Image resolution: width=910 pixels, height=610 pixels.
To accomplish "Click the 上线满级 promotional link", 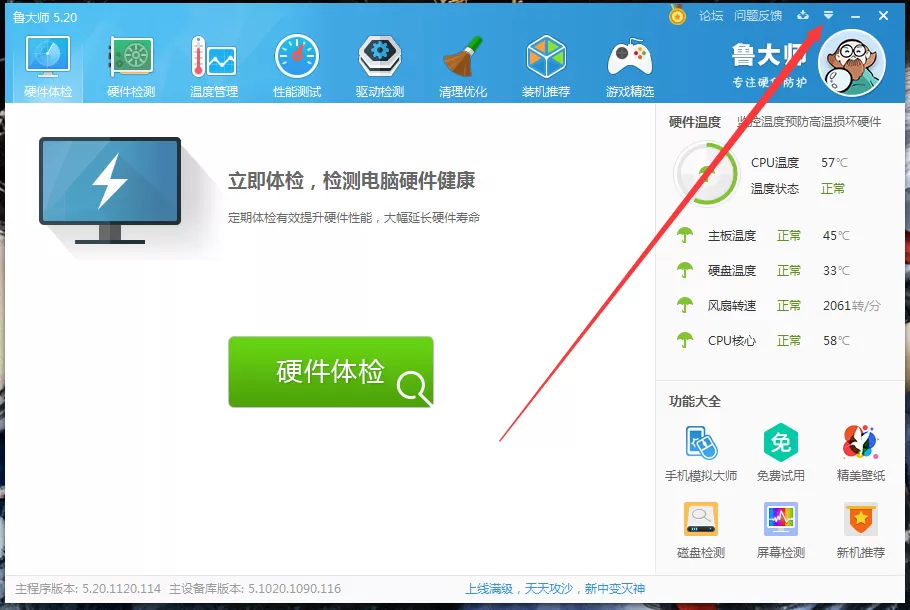I will click(555, 589).
